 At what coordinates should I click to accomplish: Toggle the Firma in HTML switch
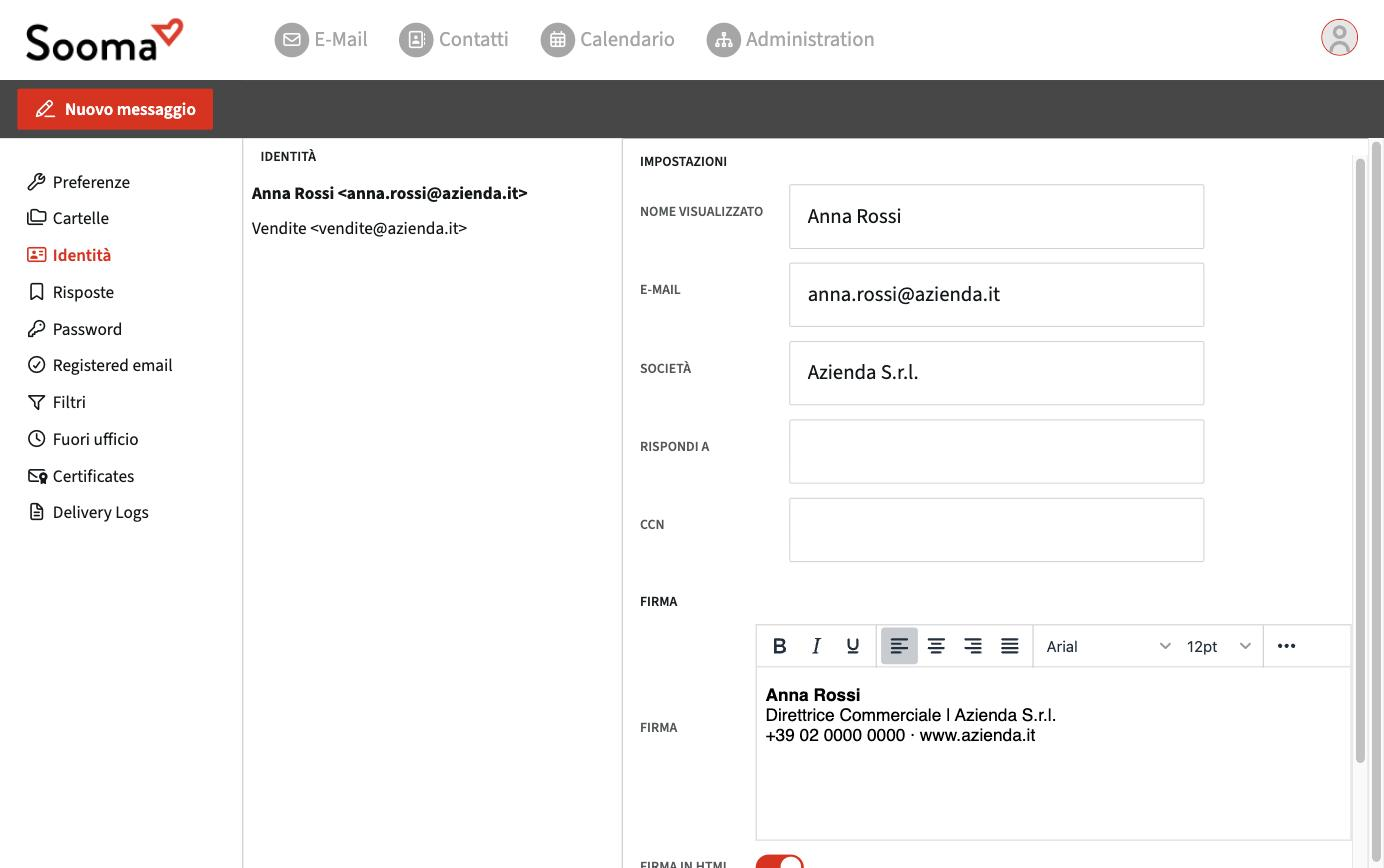(780, 864)
